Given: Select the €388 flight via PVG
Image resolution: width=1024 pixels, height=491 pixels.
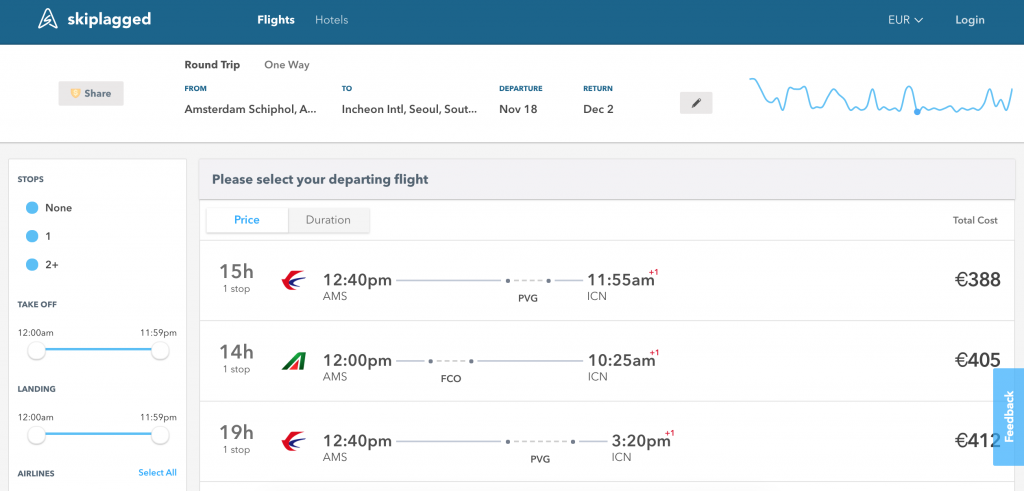Looking at the screenshot, I should coord(607,281).
